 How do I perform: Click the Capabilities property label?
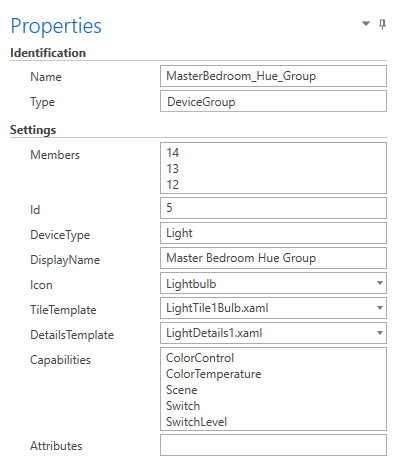point(60,360)
